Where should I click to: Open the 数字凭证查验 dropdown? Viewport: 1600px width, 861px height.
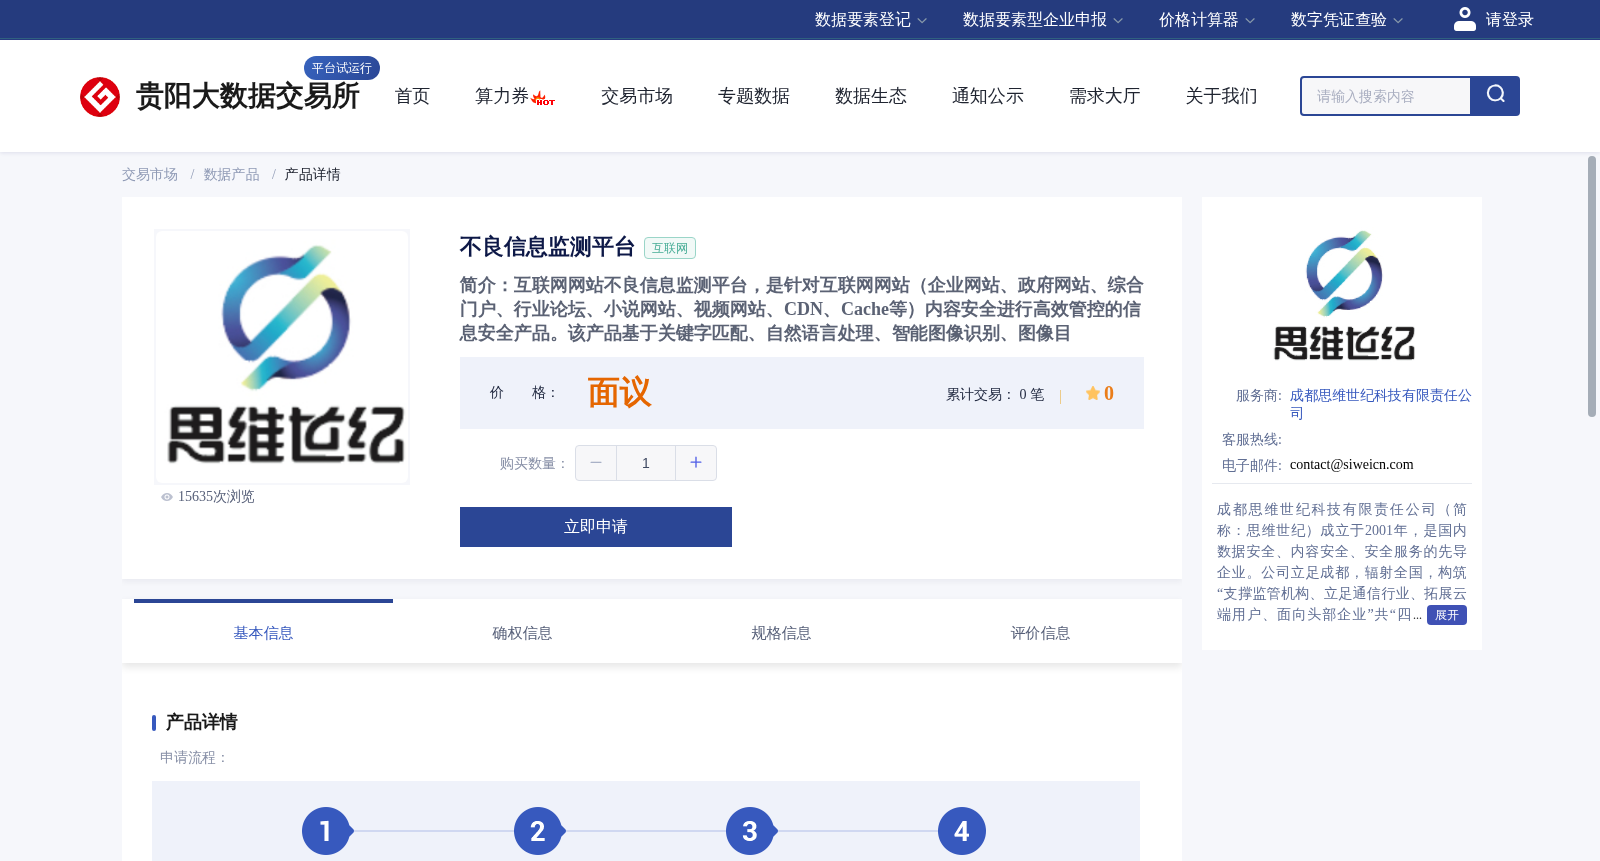(1347, 20)
